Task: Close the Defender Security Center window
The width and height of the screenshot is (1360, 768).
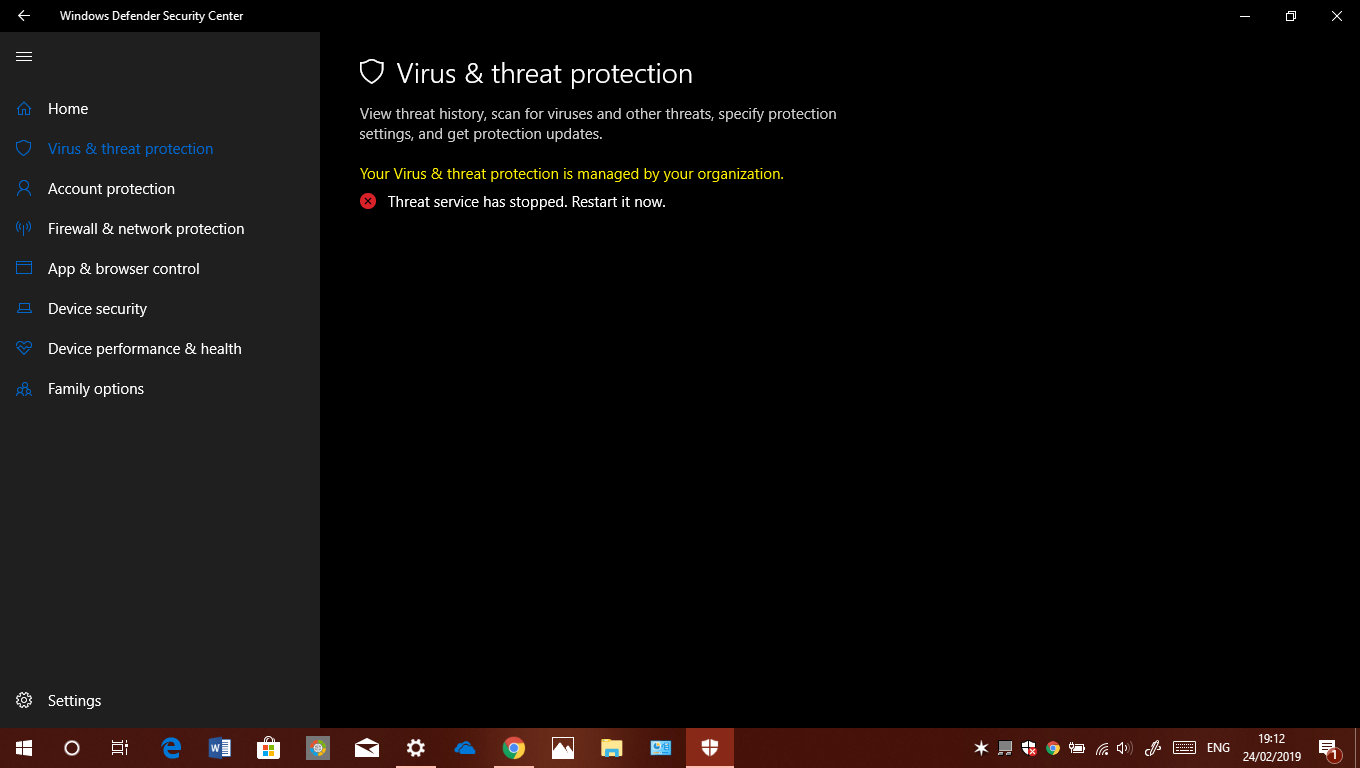Action: [1337, 16]
